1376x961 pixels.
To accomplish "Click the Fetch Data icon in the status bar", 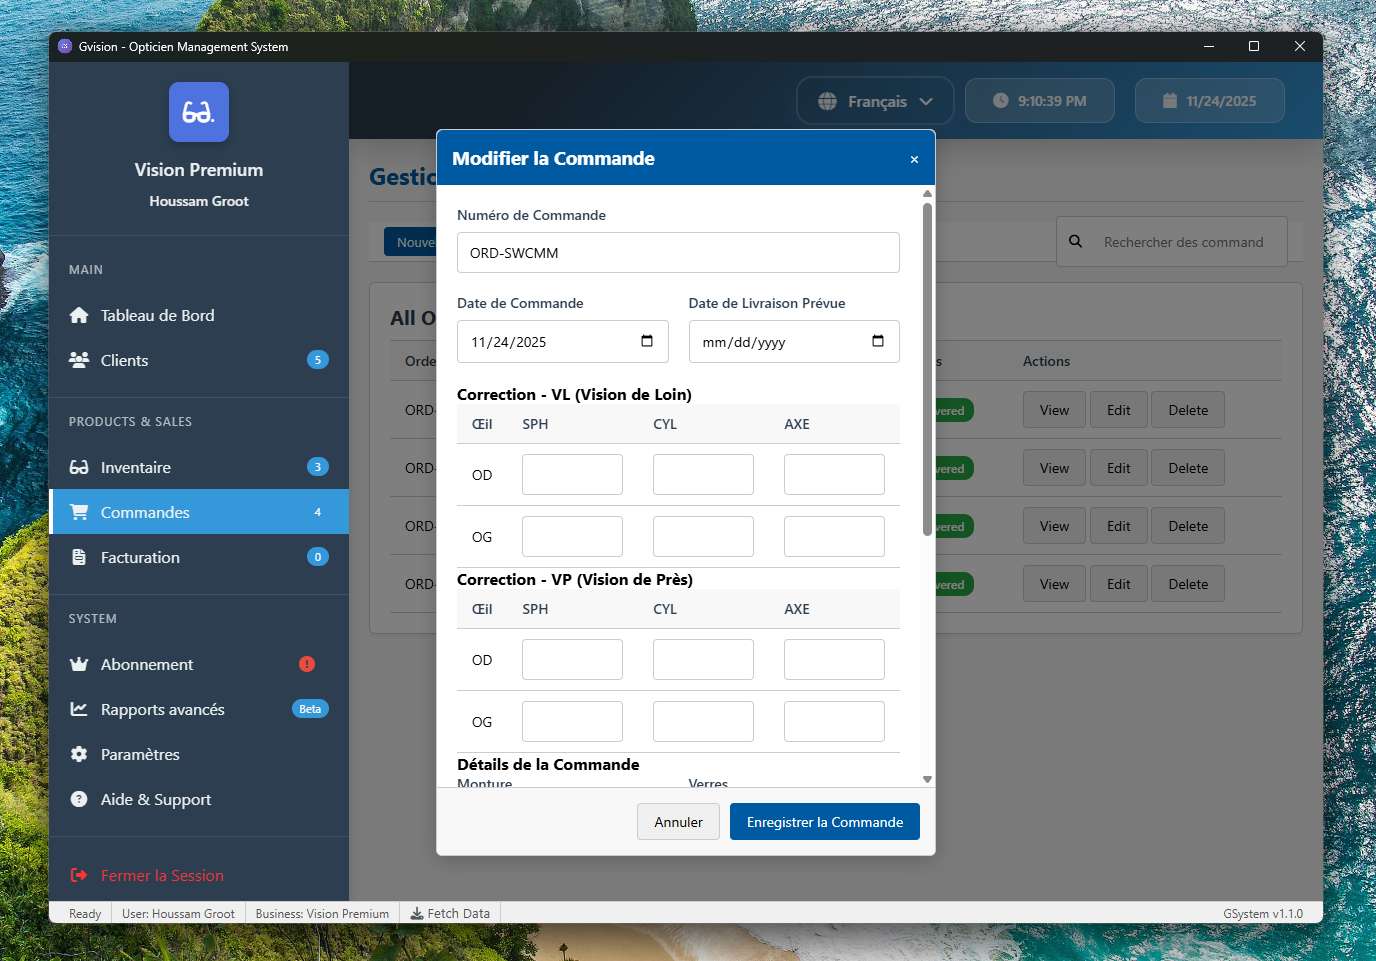I will point(415,913).
